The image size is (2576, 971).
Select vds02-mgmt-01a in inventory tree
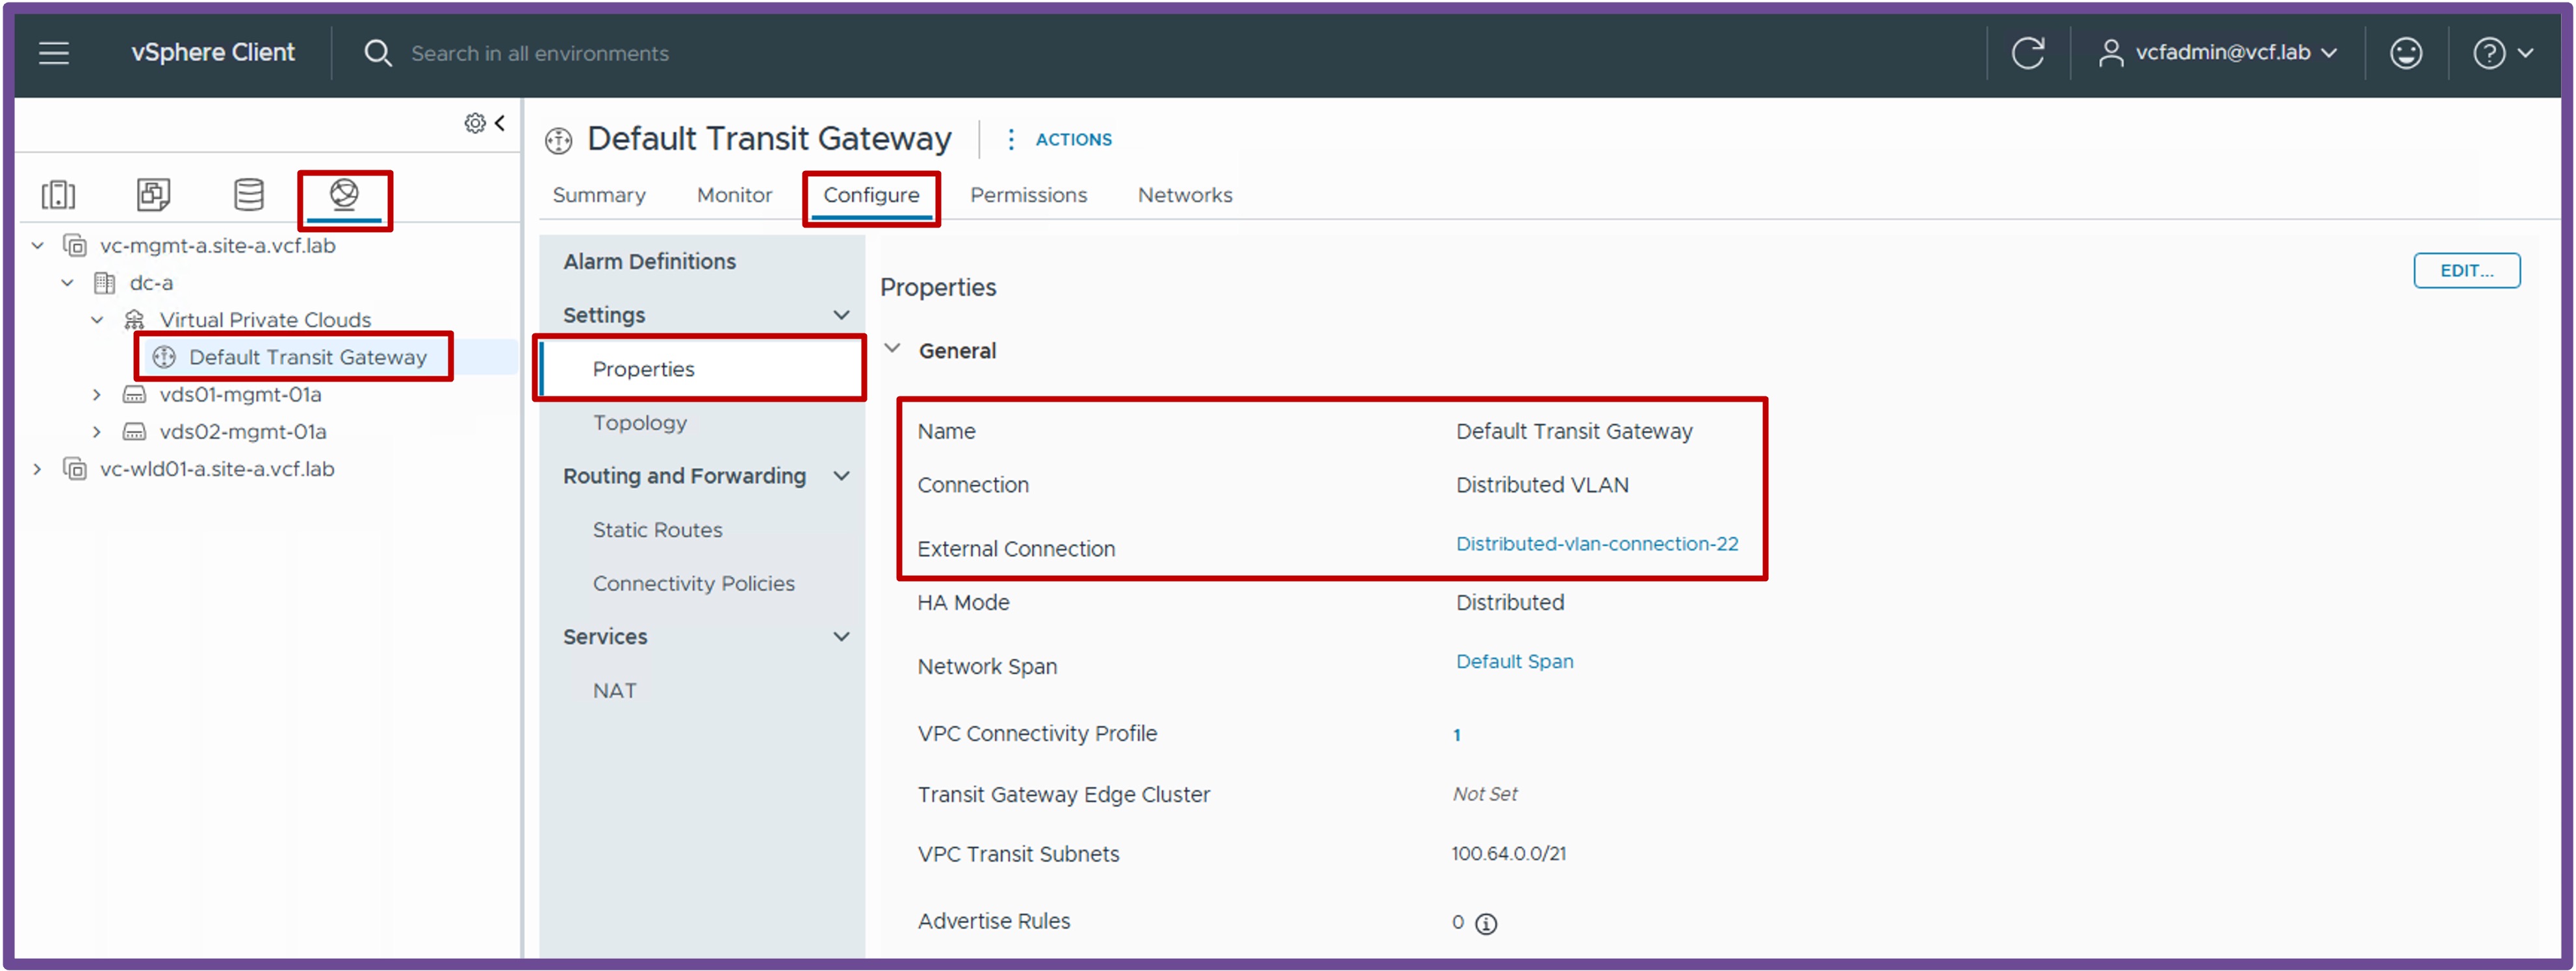[243, 432]
